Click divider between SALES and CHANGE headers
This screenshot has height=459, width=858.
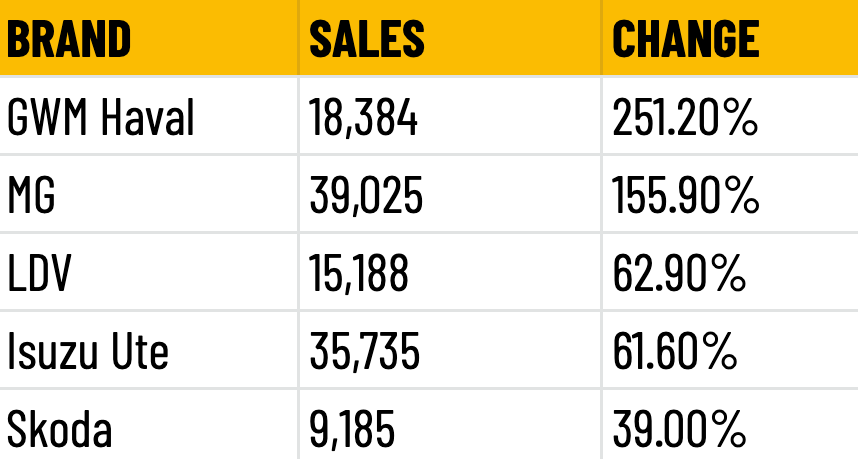[x=602, y=37]
